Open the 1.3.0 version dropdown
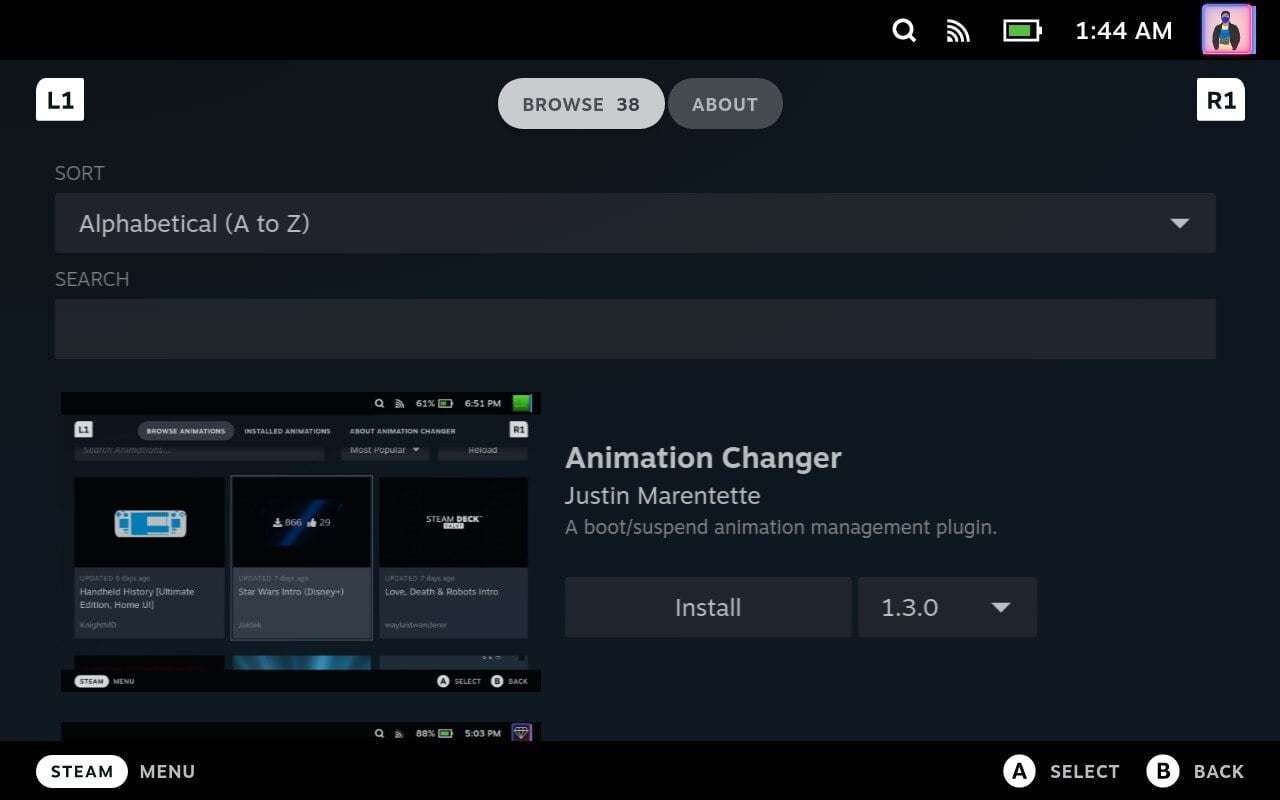1280x800 pixels. tap(947, 607)
